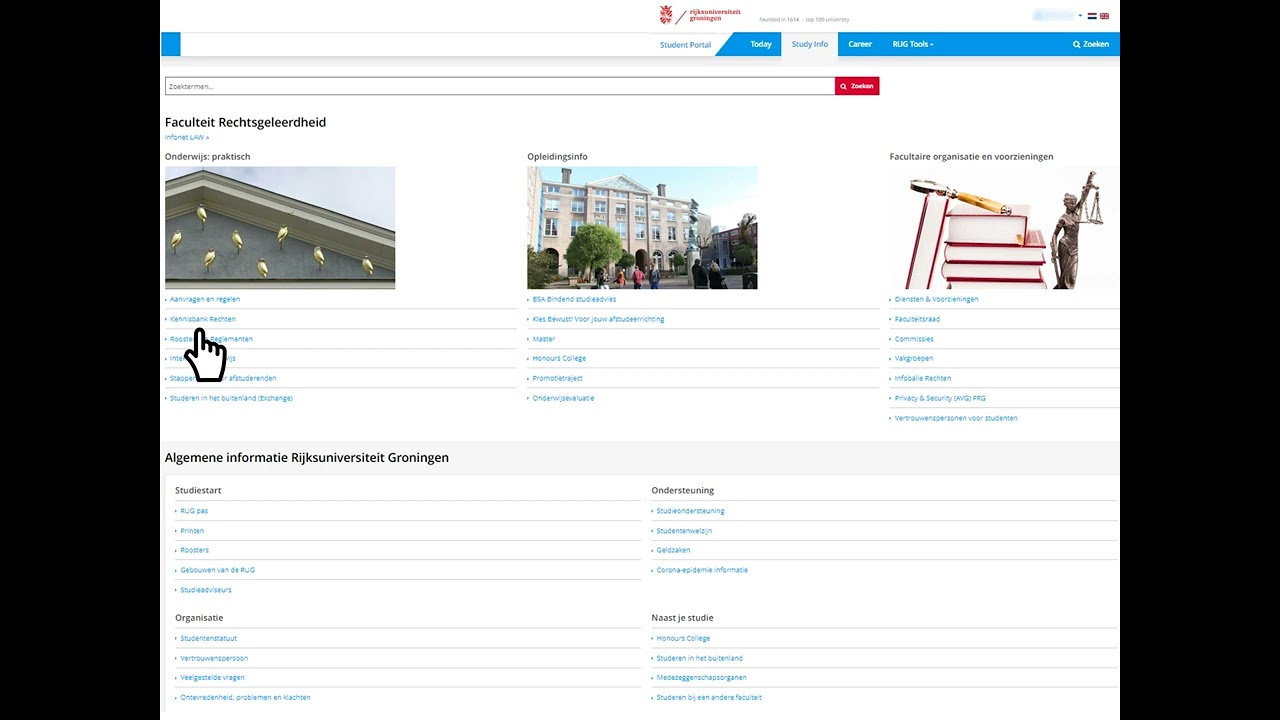The width and height of the screenshot is (1280, 720).
Task: Open the Studieadviseurs link
Action: [206, 590]
